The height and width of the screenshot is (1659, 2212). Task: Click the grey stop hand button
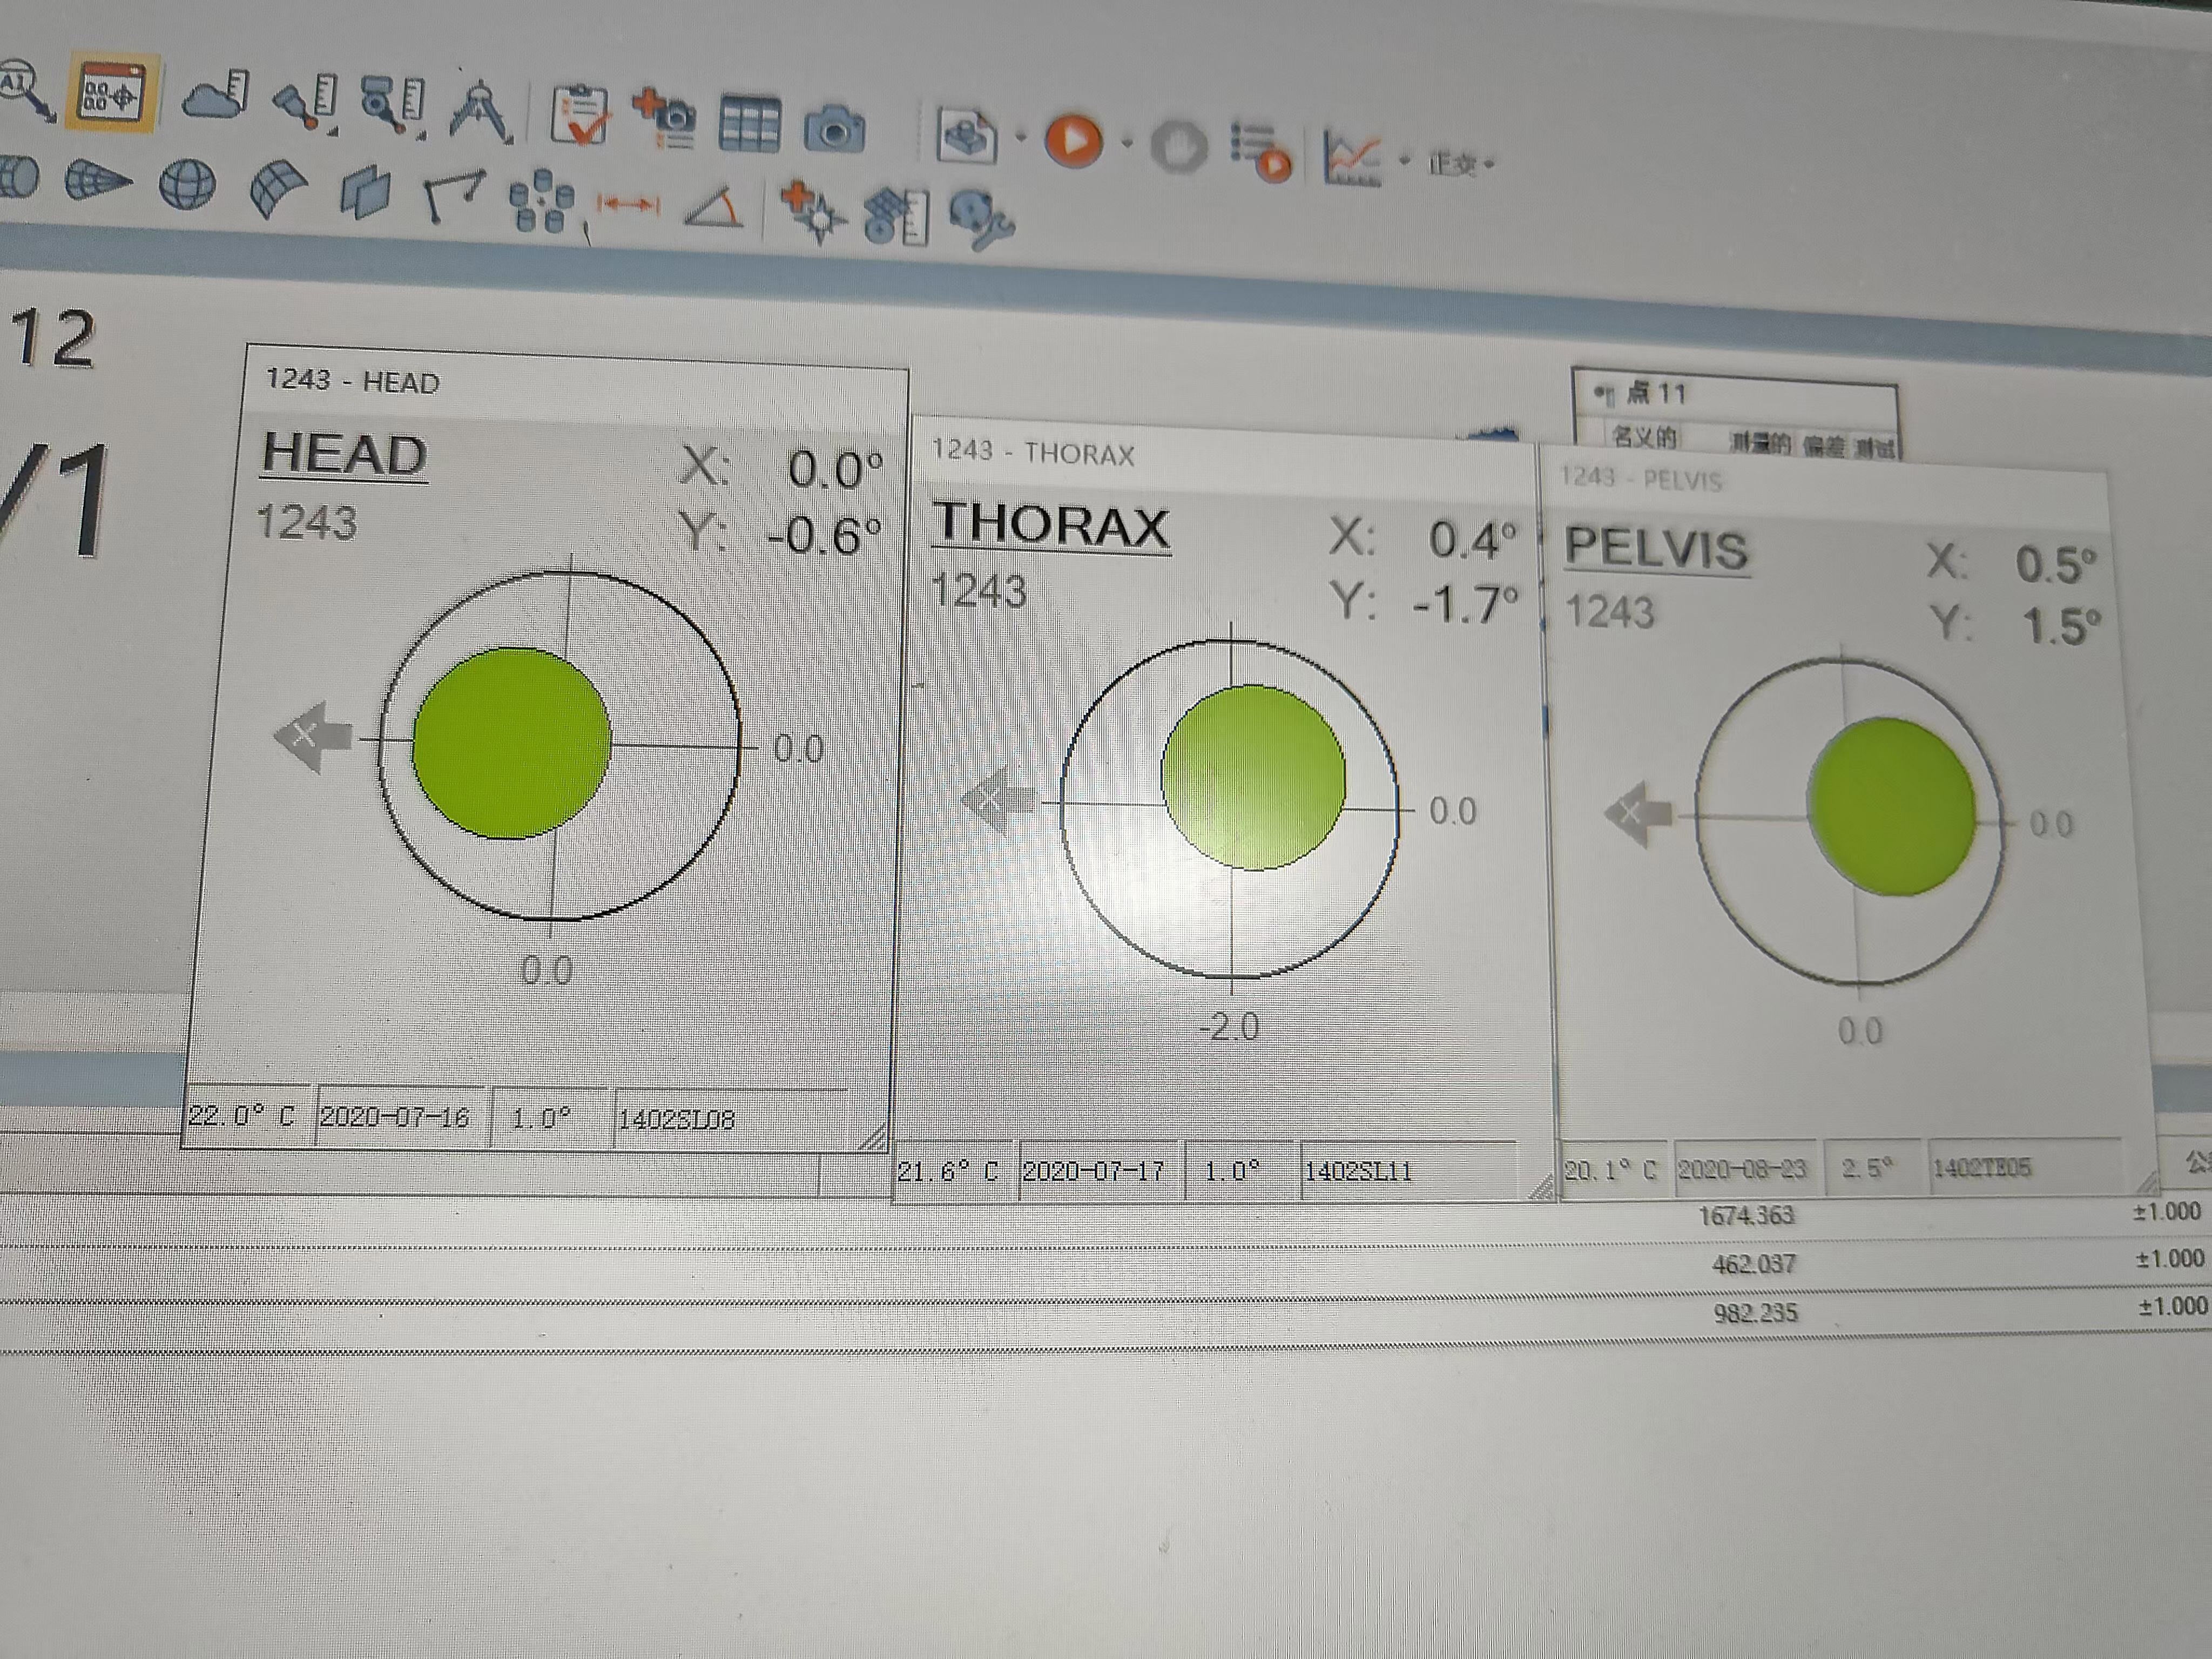1179,148
